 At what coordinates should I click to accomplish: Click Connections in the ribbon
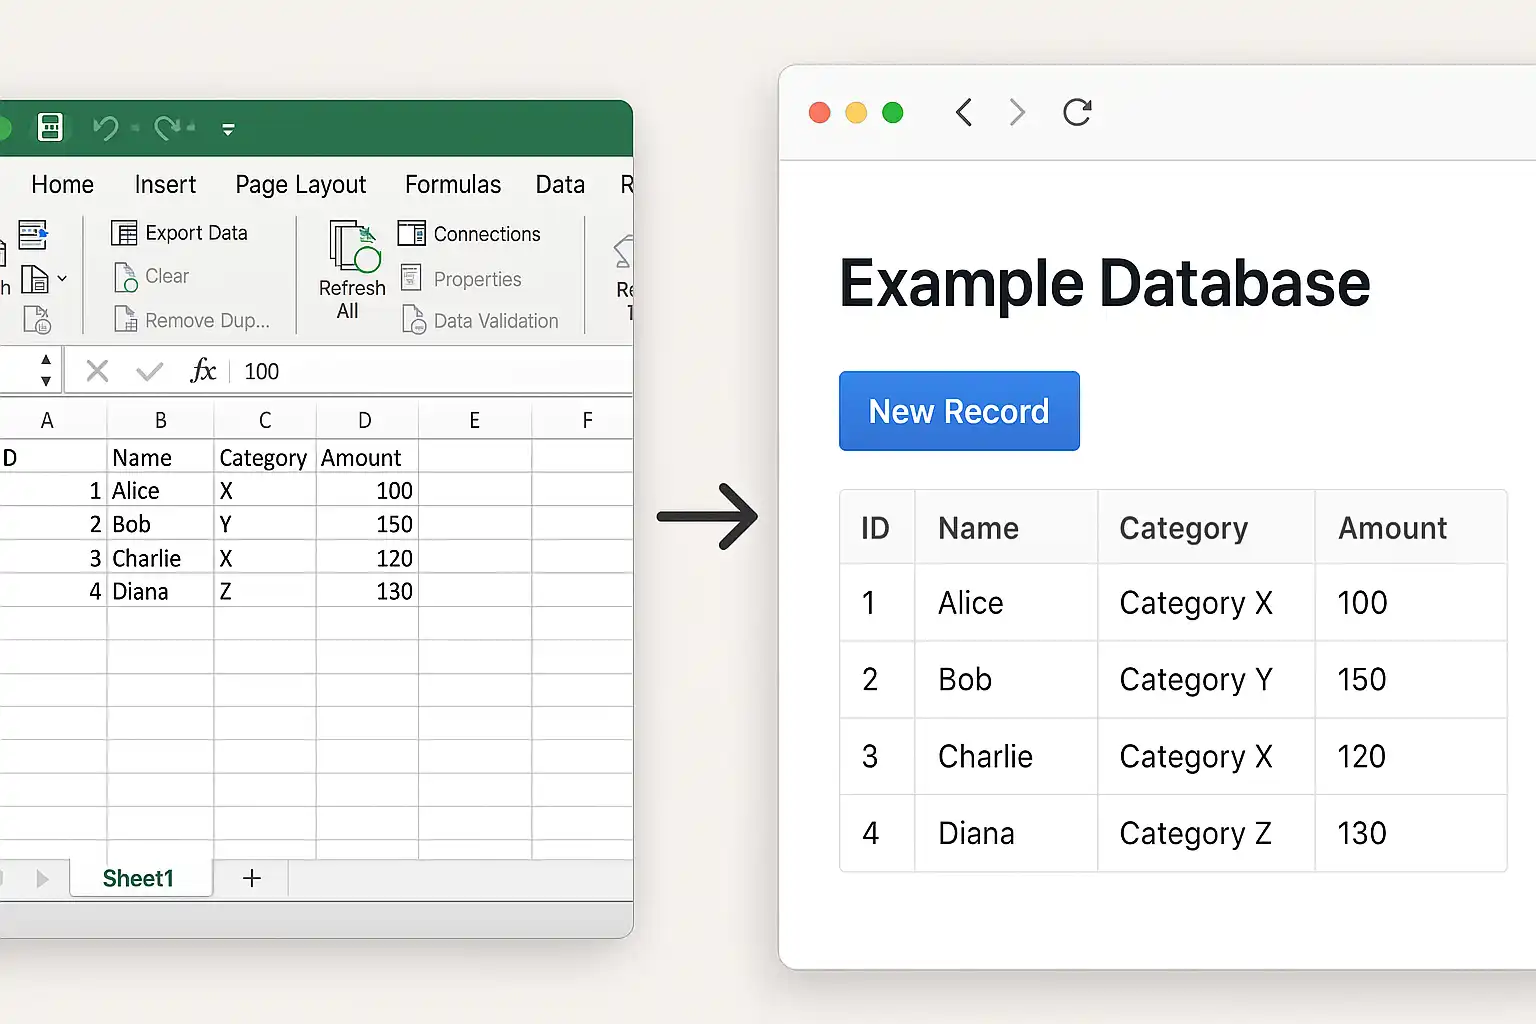(469, 234)
